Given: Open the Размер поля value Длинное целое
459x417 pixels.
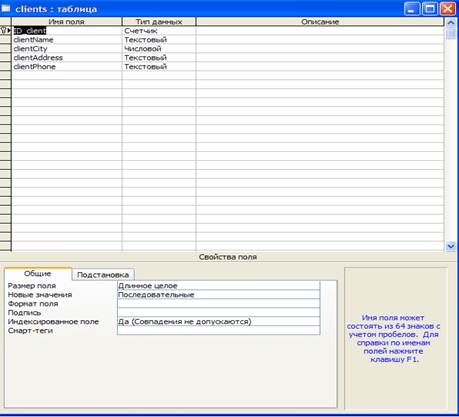Looking at the screenshot, I should (219, 285).
